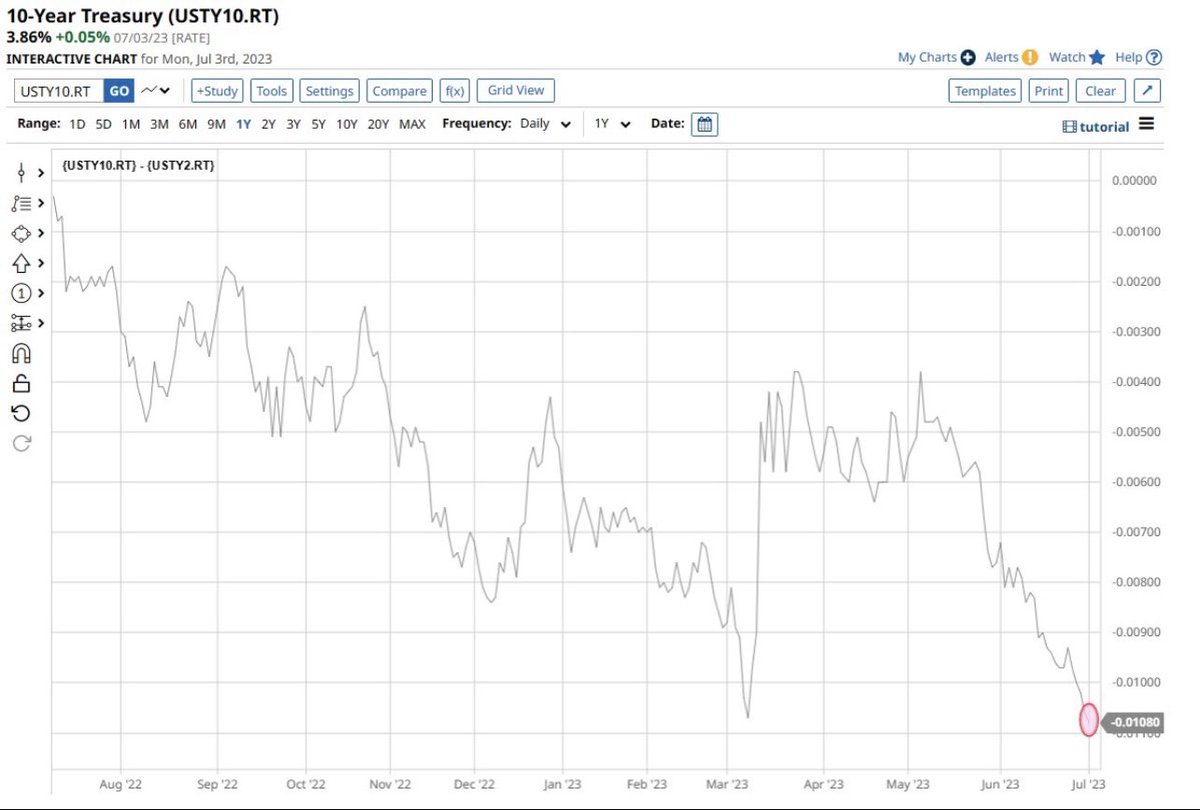Click the Print button
This screenshot has width=1200, height=810.
[x=1048, y=91]
